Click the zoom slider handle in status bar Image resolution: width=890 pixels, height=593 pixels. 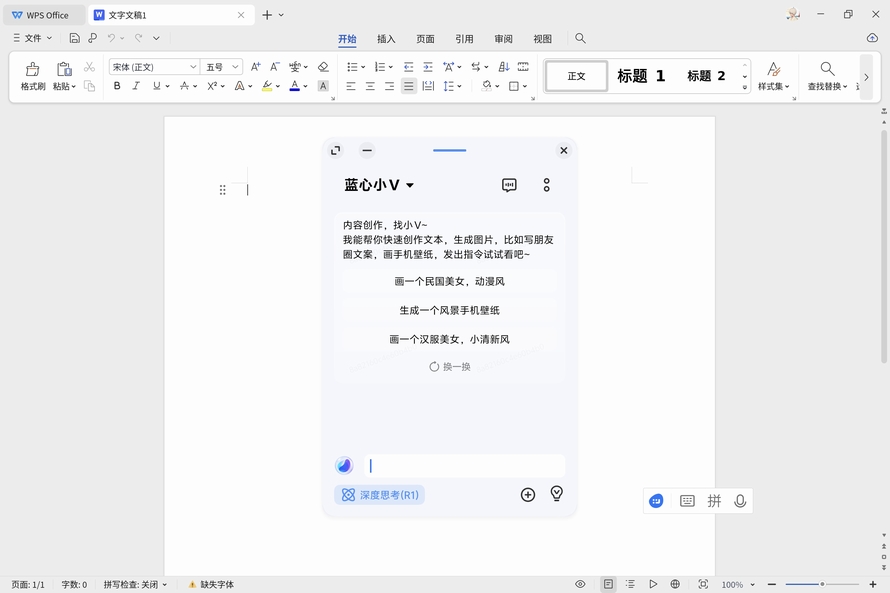pyautogui.click(x=822, y=584)
